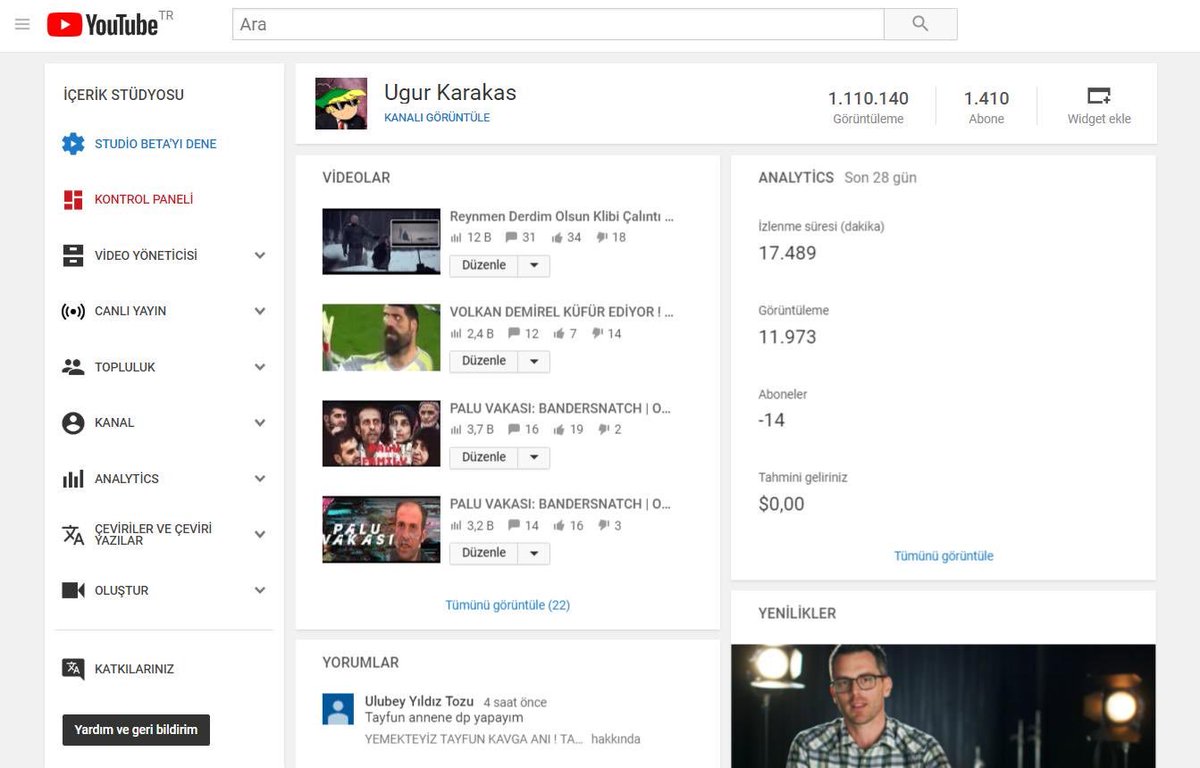Click dislikes icon of Volkan Demirel video
The width and height of the screenshot is (1200, 768).
click(x=597, y=334)
